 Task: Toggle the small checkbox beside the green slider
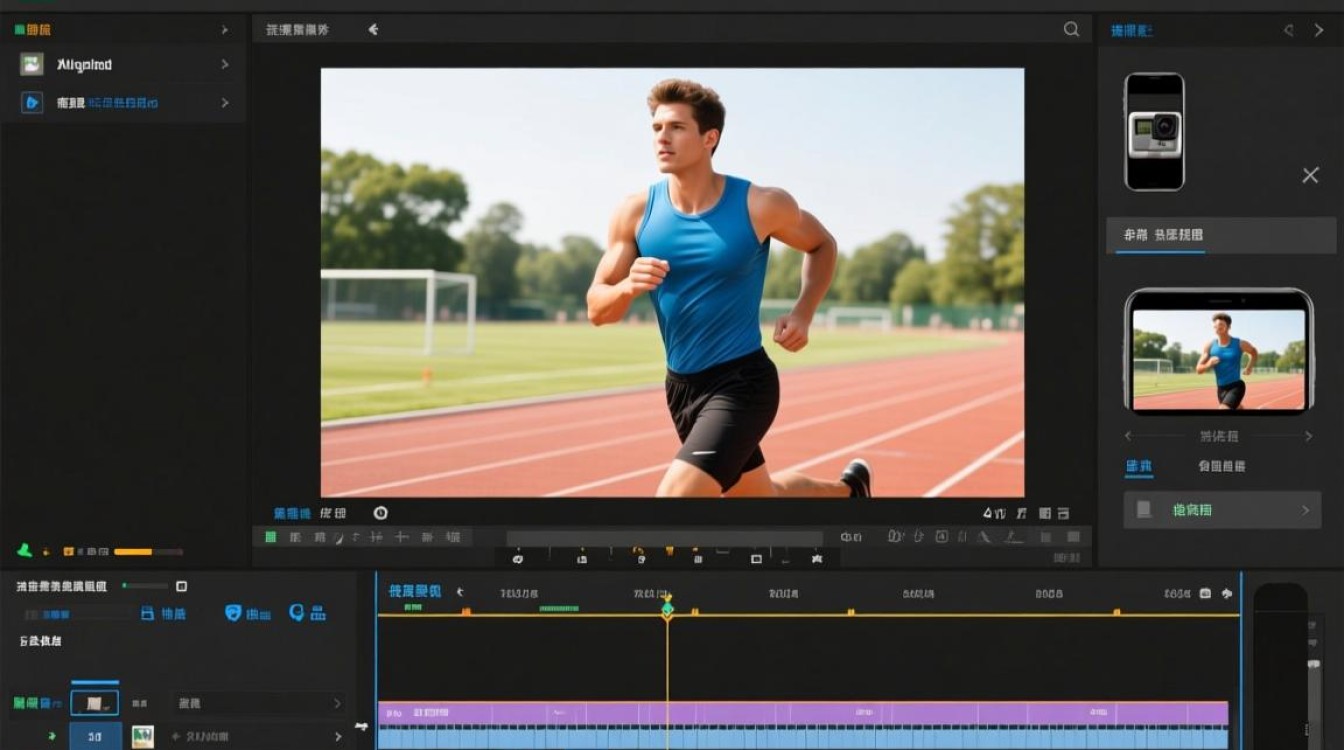pyautogui.click(x=181, y=586)
